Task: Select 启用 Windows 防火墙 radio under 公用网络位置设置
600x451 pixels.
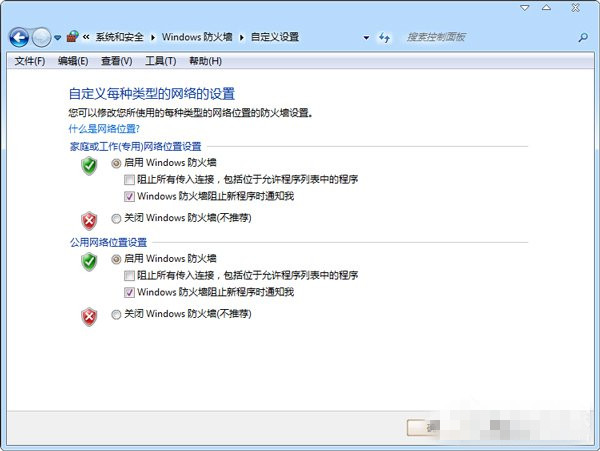Action: pos(116,259)
